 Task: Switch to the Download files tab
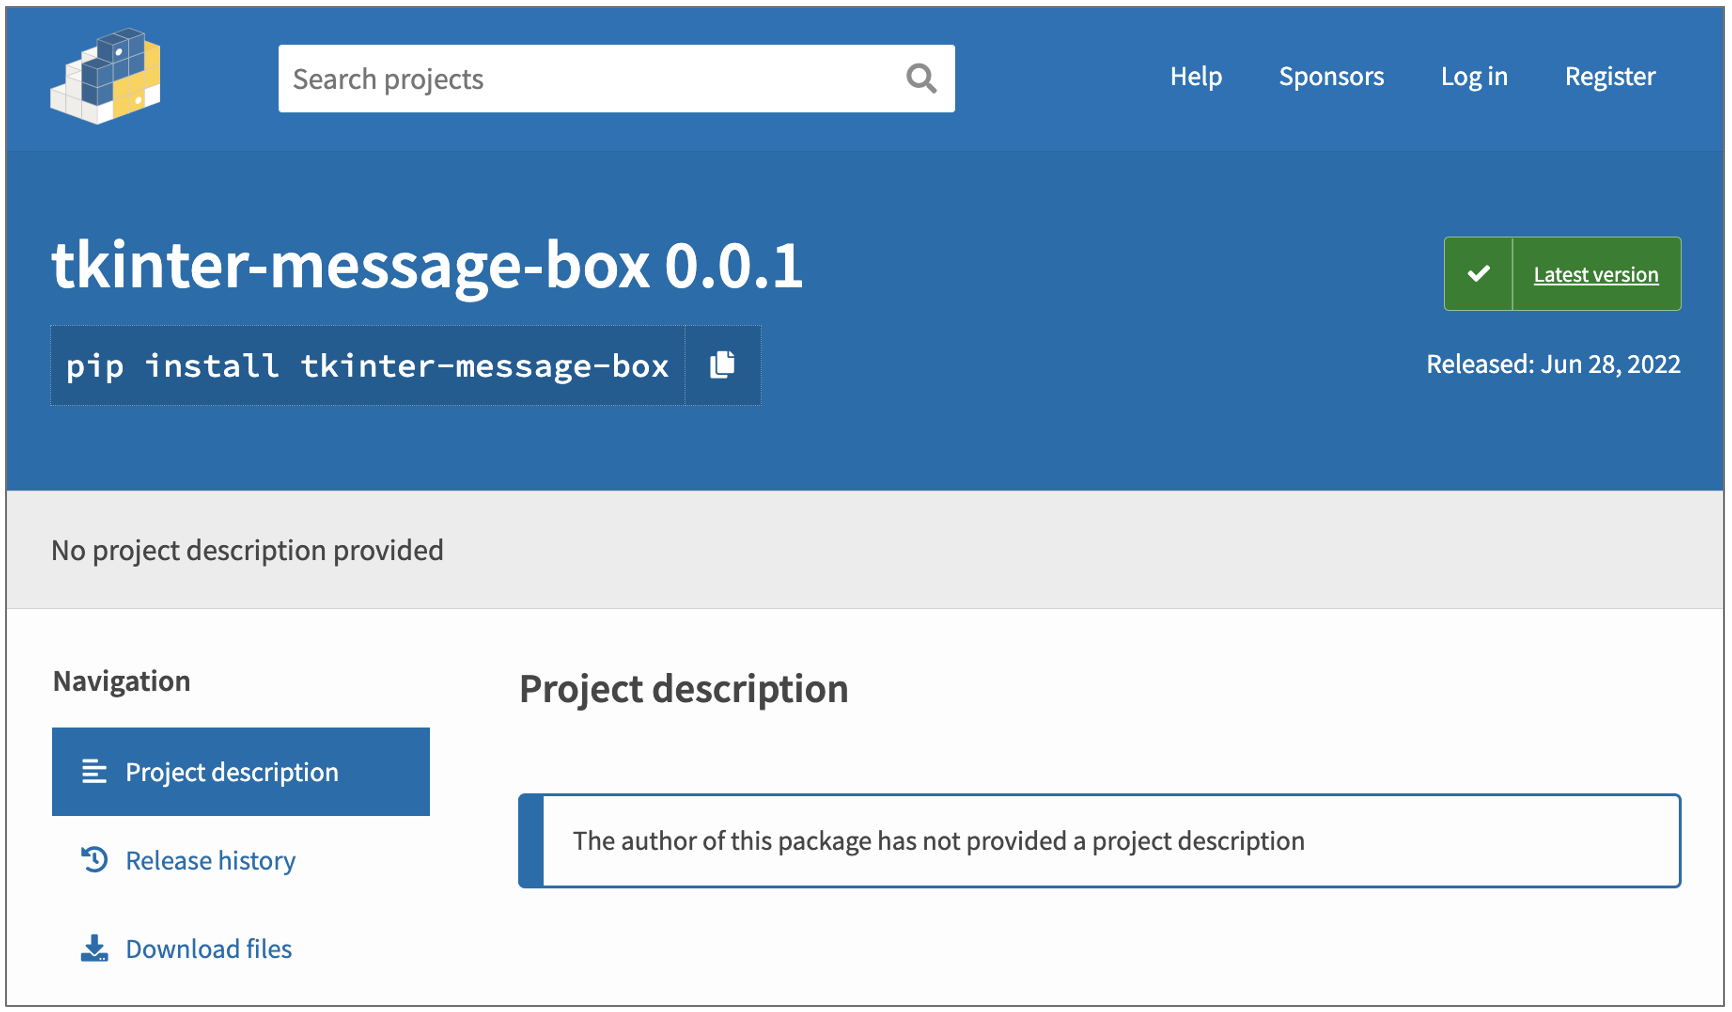click(208, 949)
